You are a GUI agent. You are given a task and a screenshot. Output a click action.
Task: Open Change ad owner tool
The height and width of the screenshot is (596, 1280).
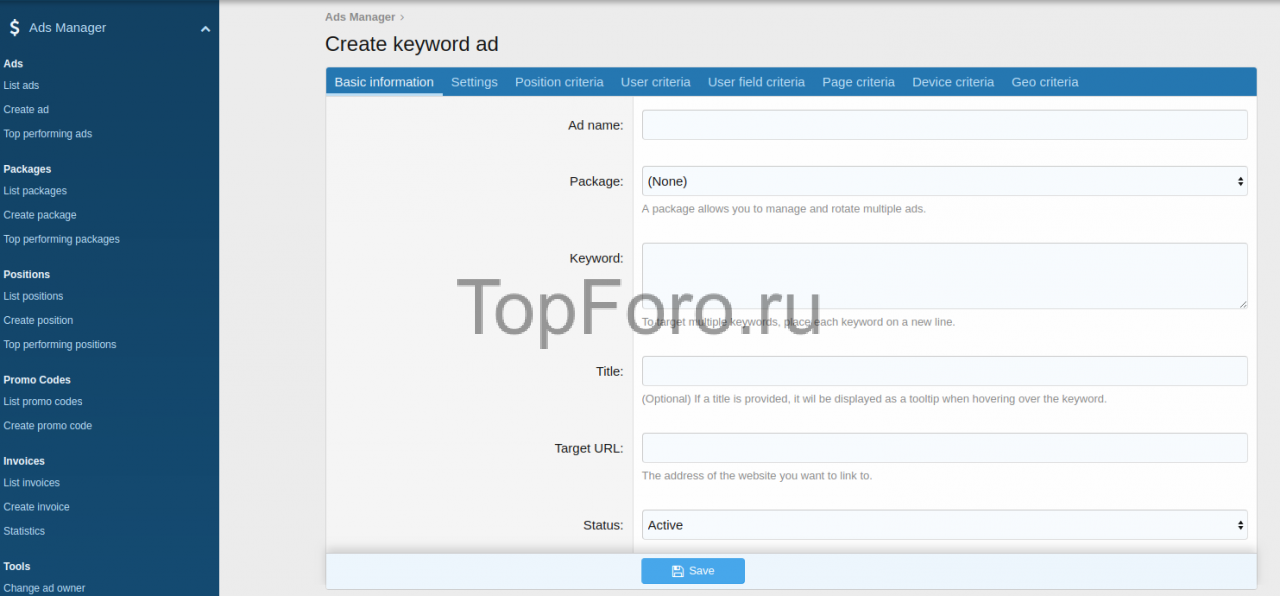[44, 588]
